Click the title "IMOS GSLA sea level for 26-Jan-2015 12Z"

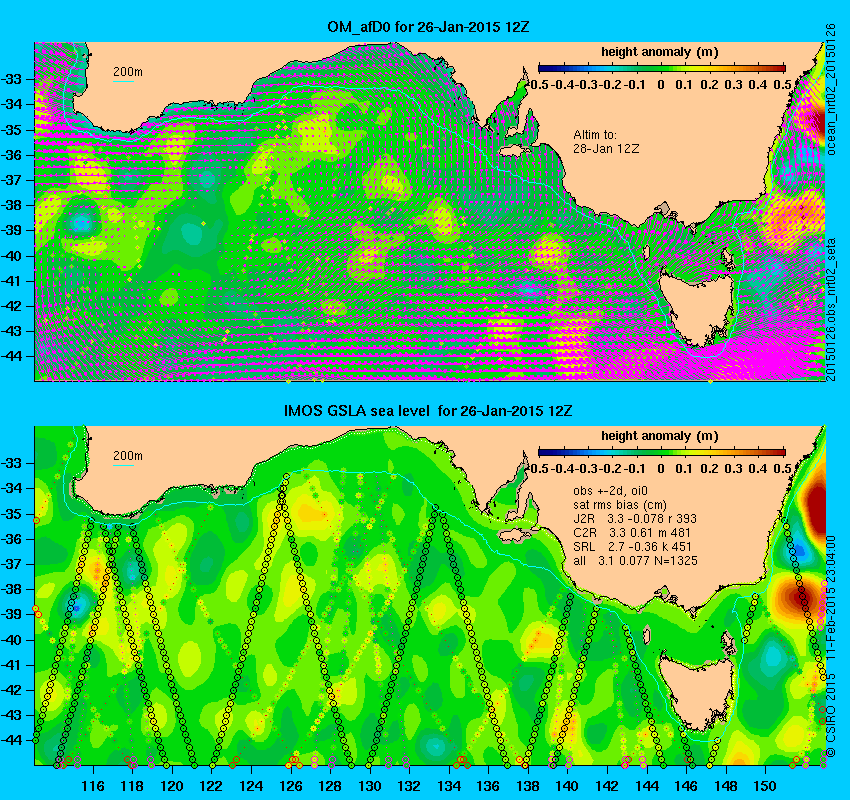[x=428, y=411]
